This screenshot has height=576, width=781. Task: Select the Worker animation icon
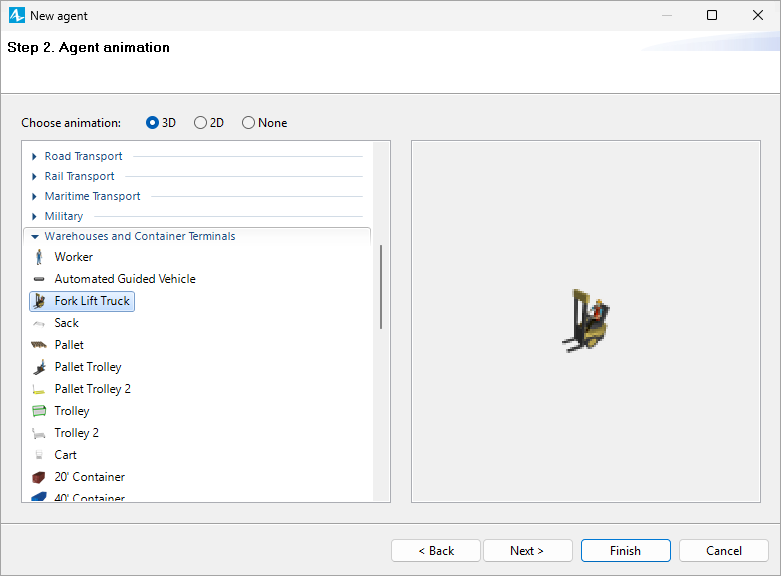point(39,257)
